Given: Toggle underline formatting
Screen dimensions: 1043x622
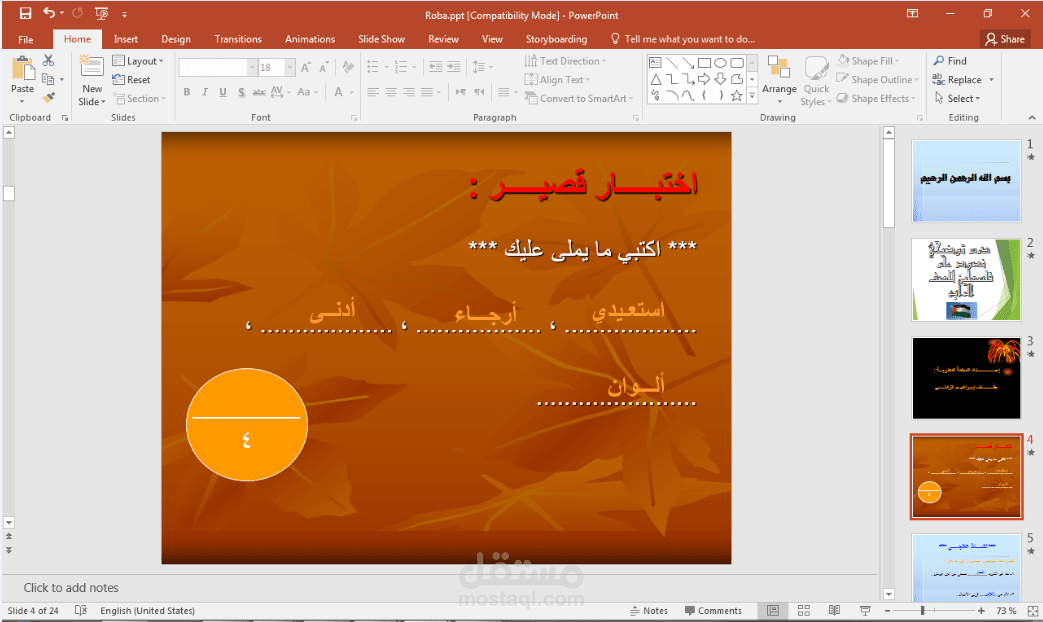Looking at the screenshot, I should pos(220,91).
